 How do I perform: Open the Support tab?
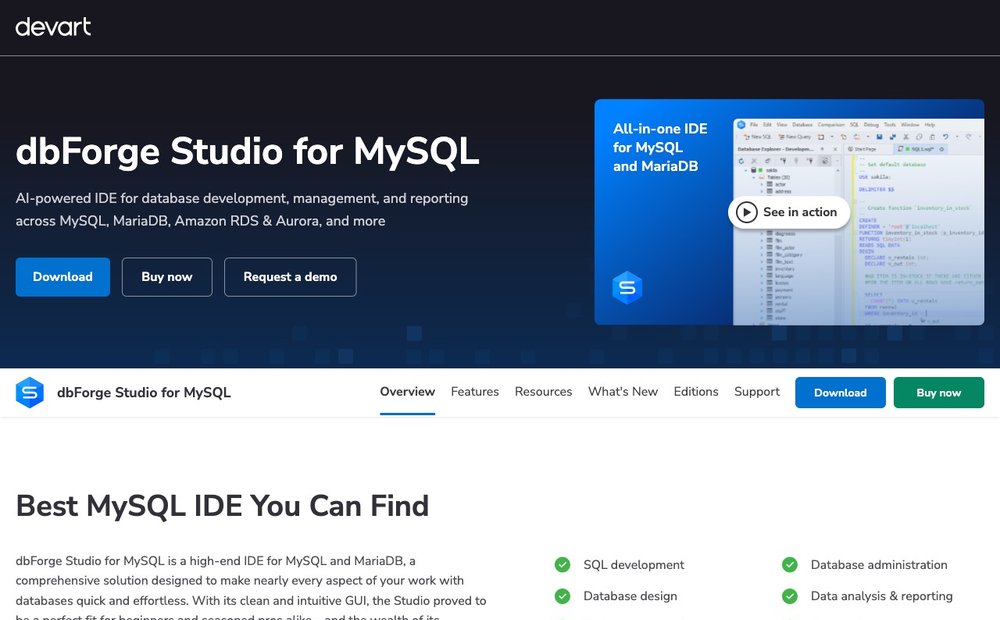coord(757,392)
